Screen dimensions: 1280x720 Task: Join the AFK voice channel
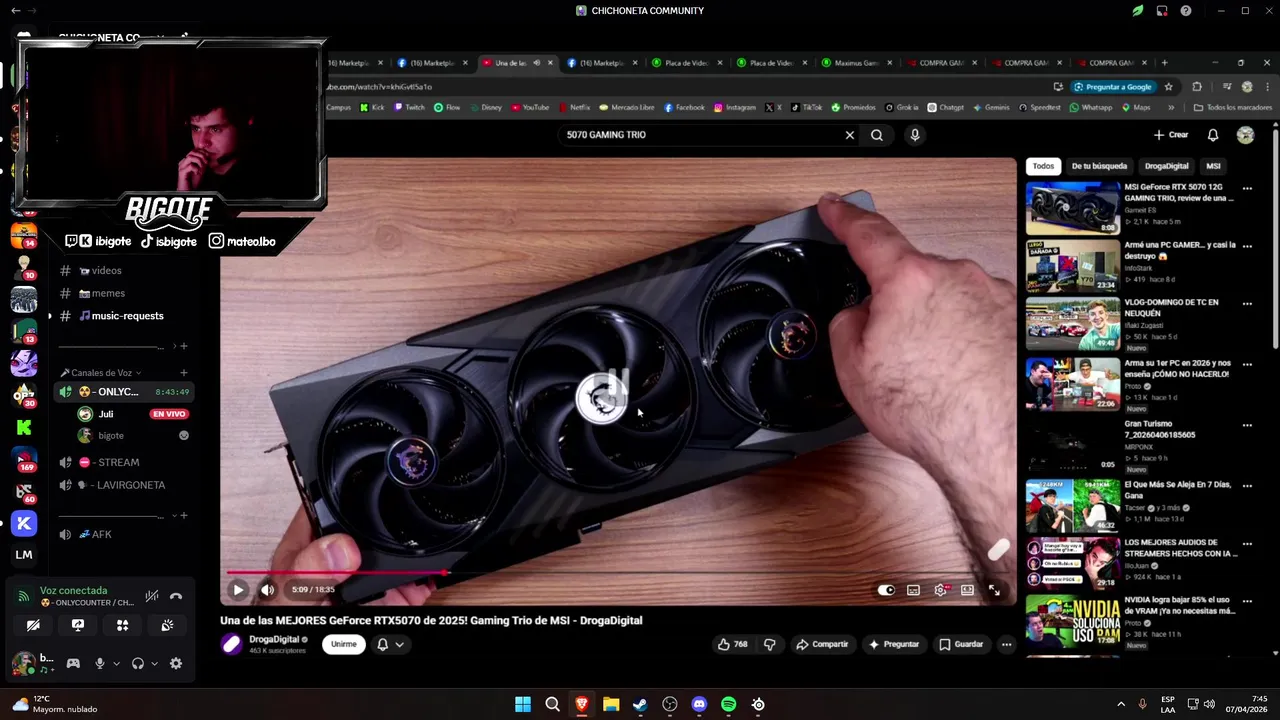(x=100, y=535)
